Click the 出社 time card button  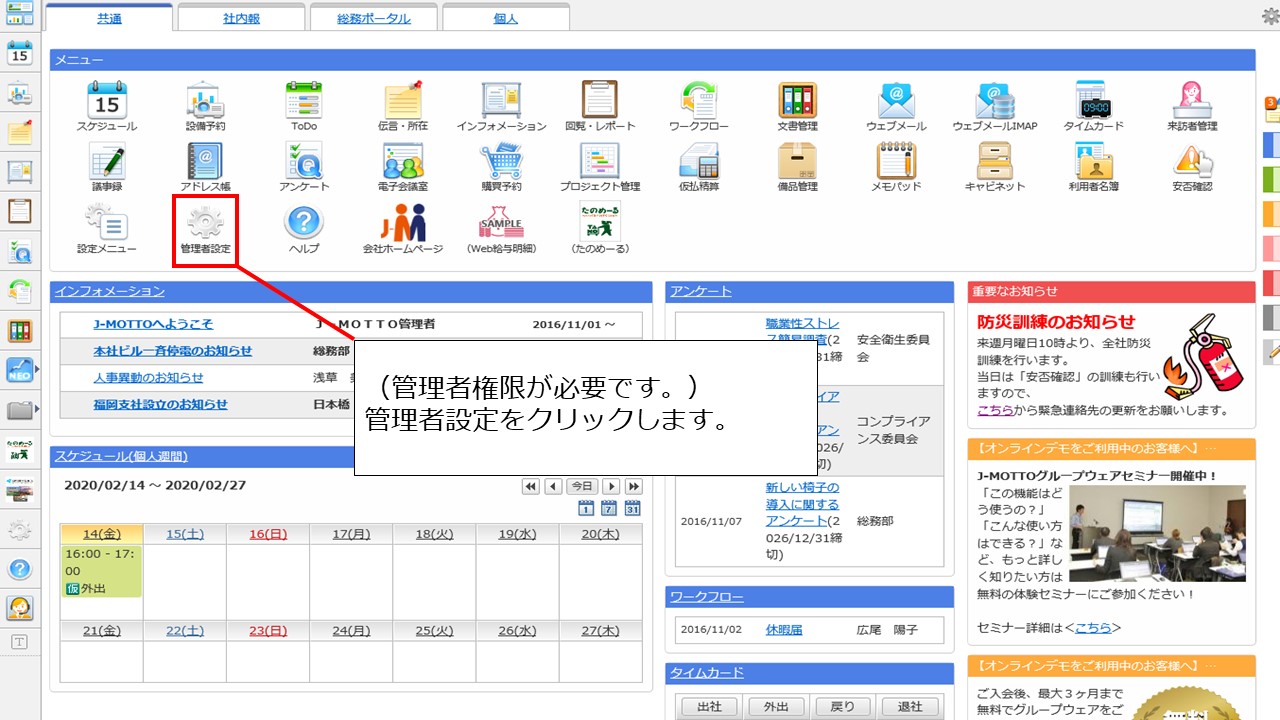[709, 707]
